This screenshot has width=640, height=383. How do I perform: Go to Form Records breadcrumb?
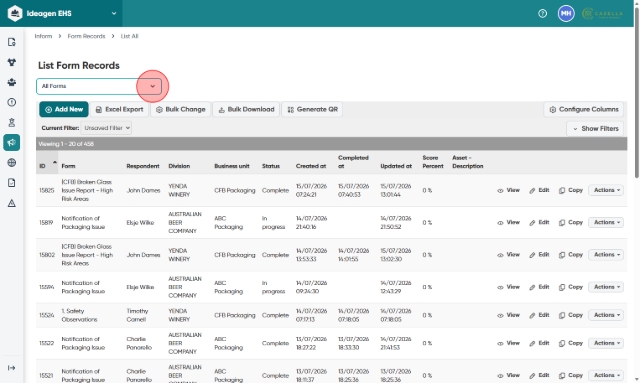click(86, 36)
